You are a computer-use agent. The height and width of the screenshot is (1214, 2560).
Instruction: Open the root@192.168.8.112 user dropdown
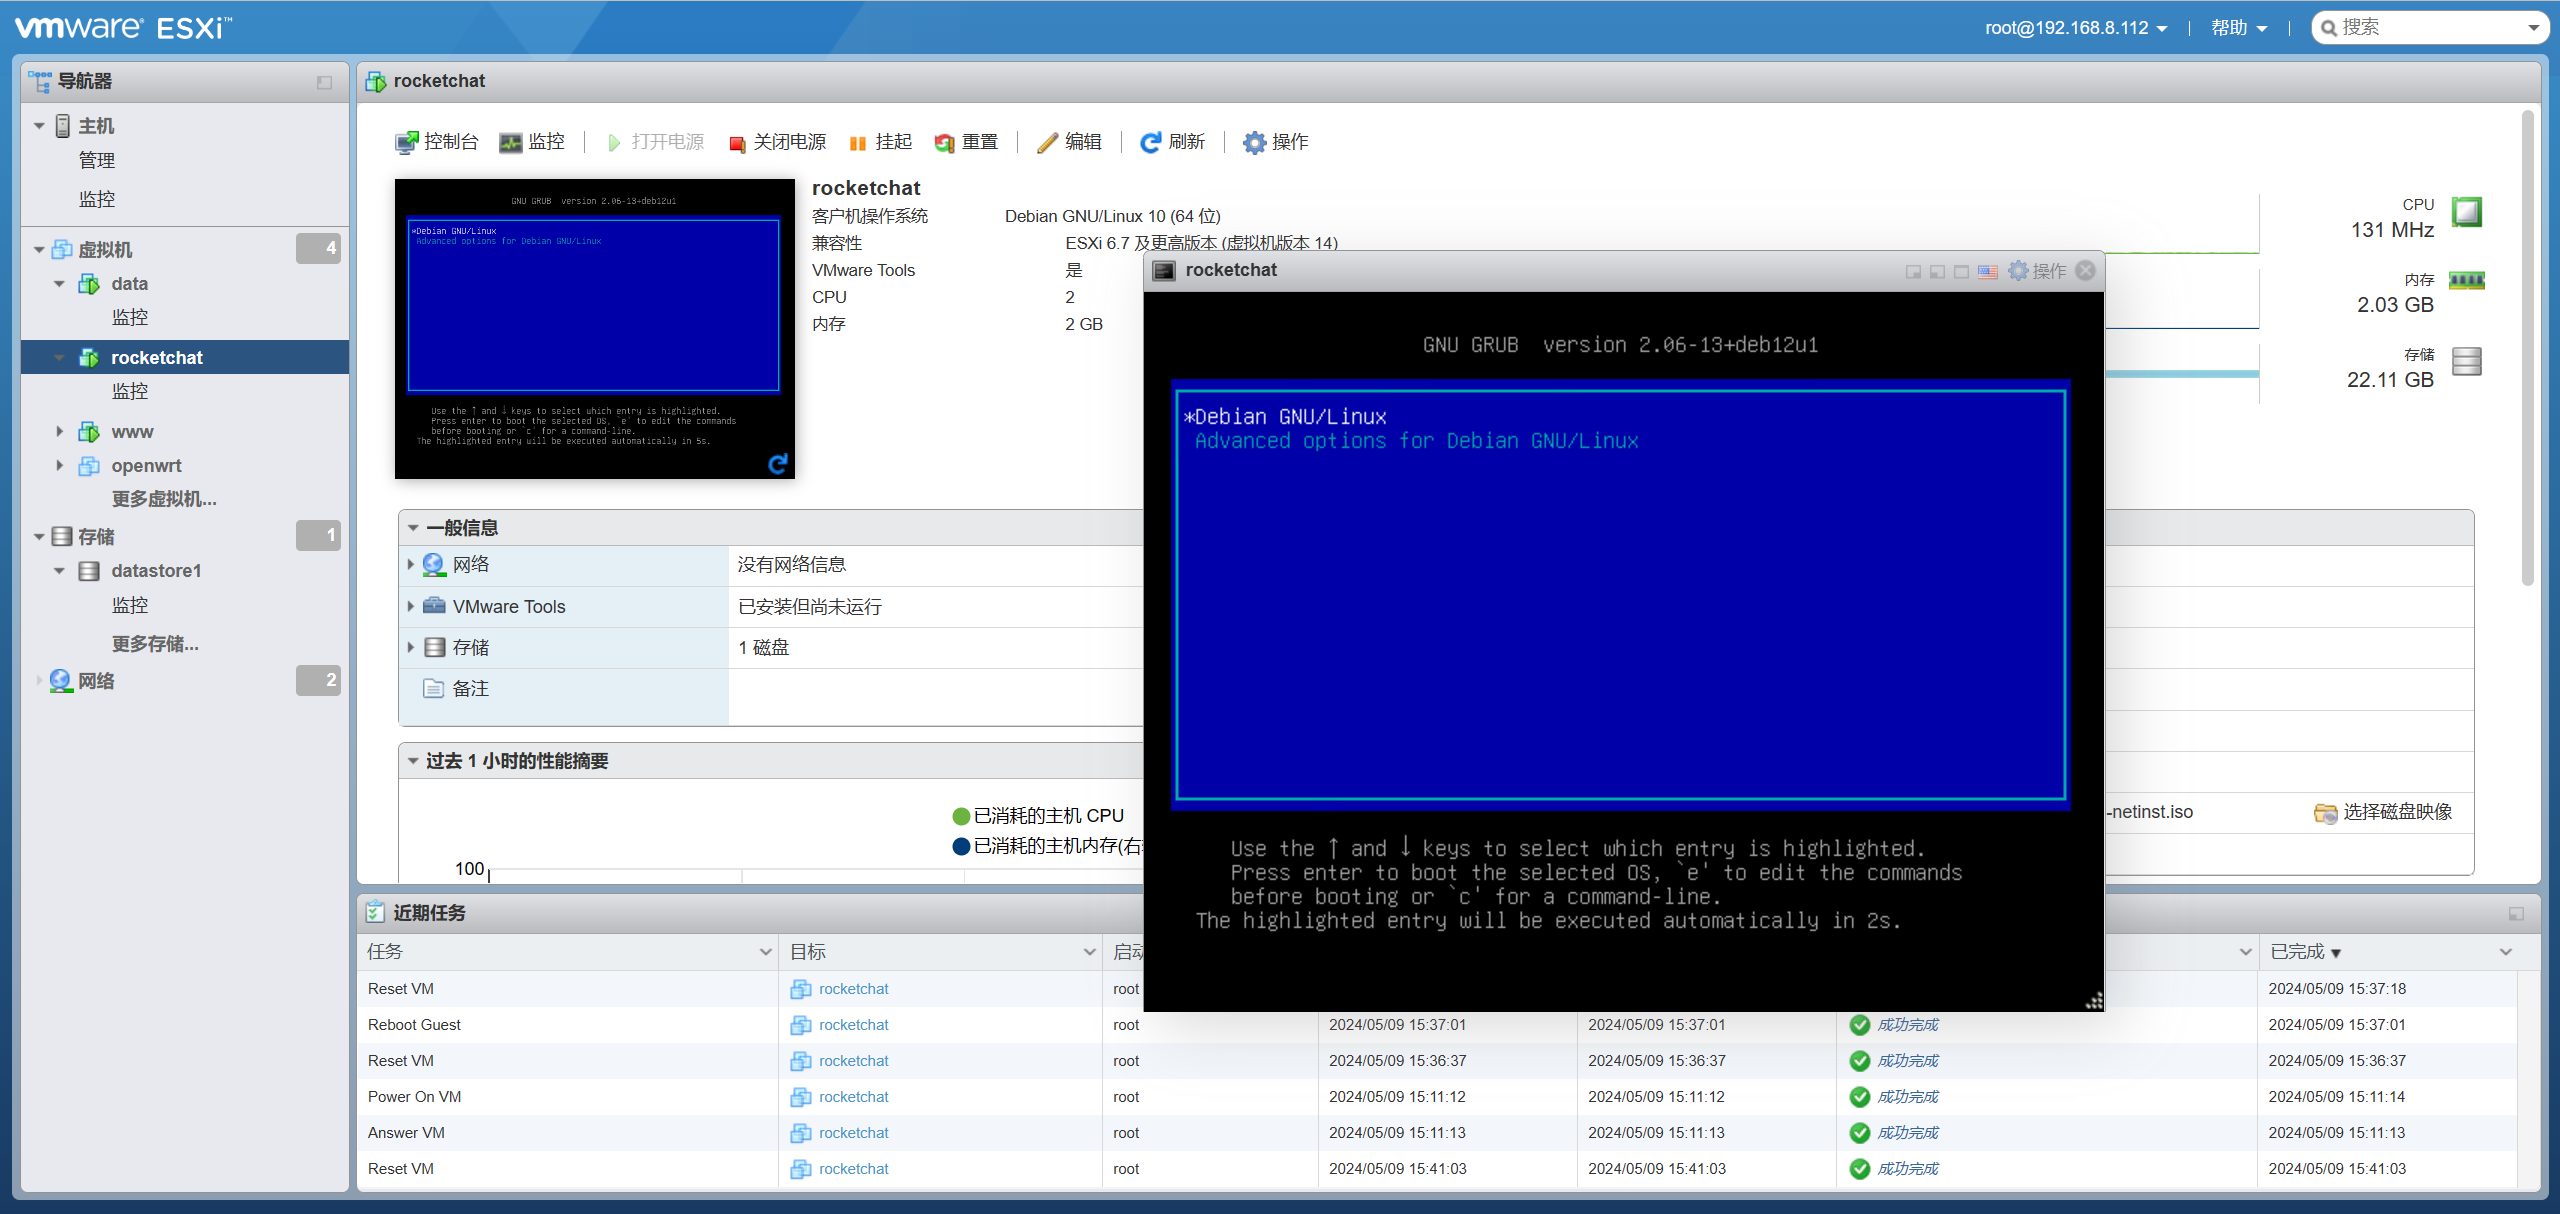[x=2076, y=28]
